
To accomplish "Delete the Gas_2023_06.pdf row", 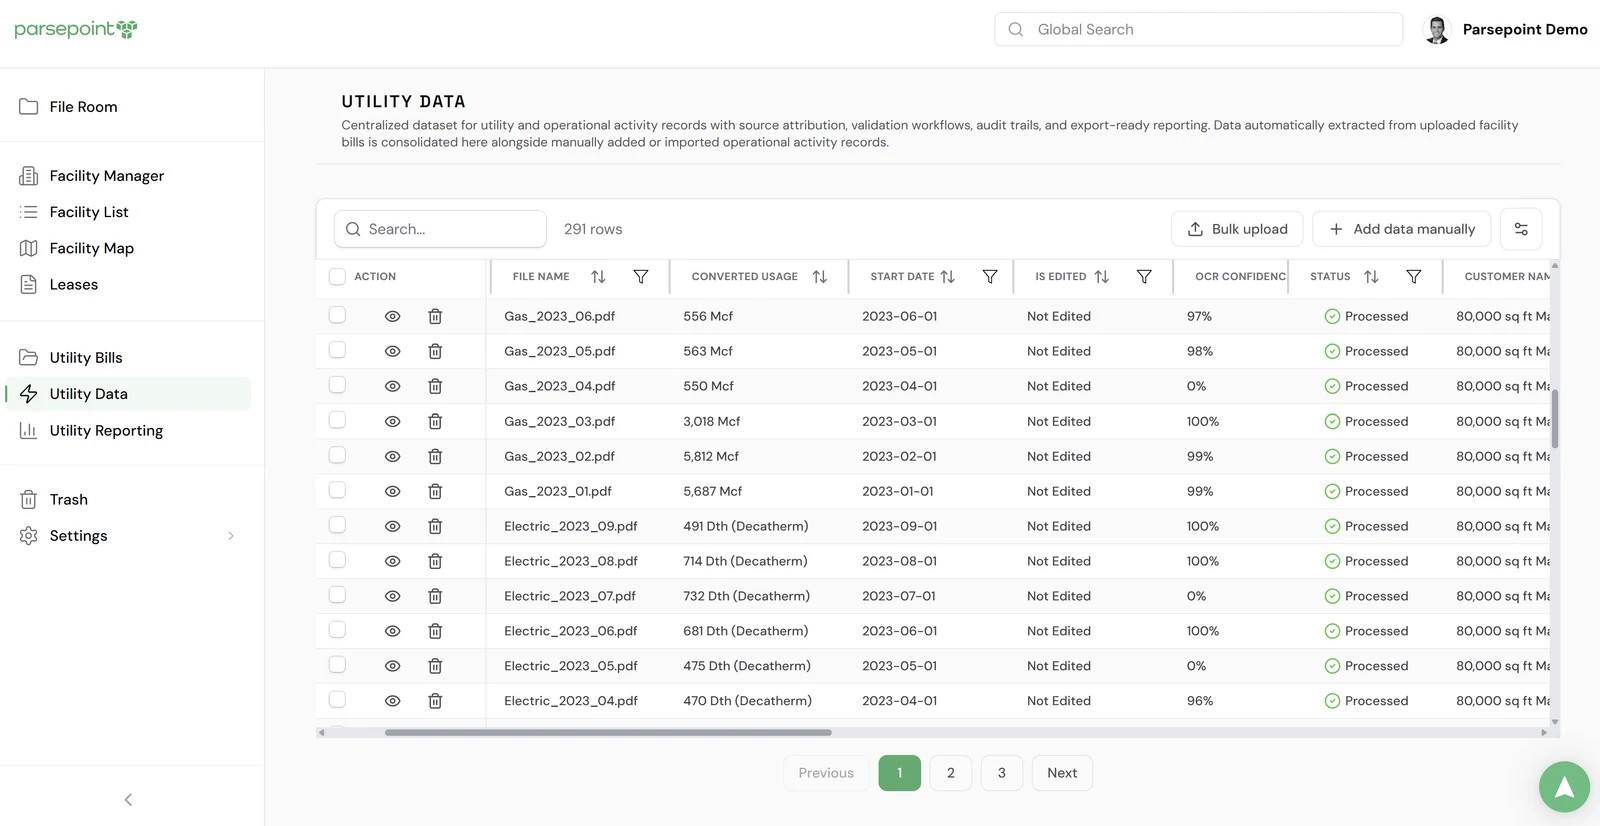I will (x=435, y=316).
